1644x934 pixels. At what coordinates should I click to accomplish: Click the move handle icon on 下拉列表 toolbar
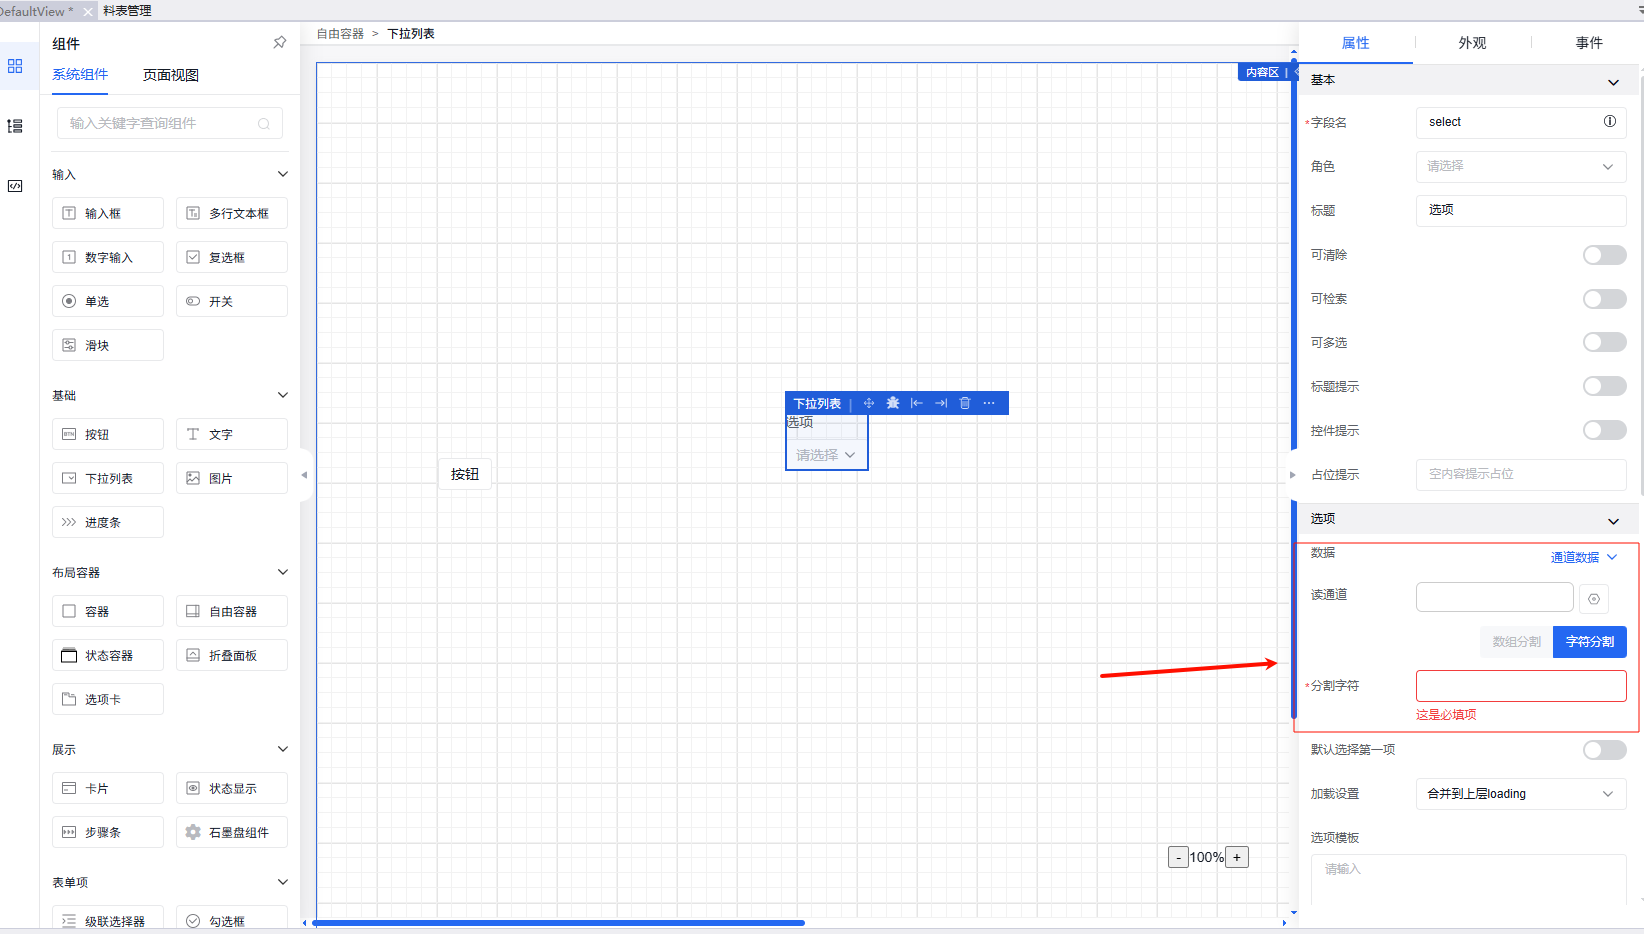click(869, 403)
